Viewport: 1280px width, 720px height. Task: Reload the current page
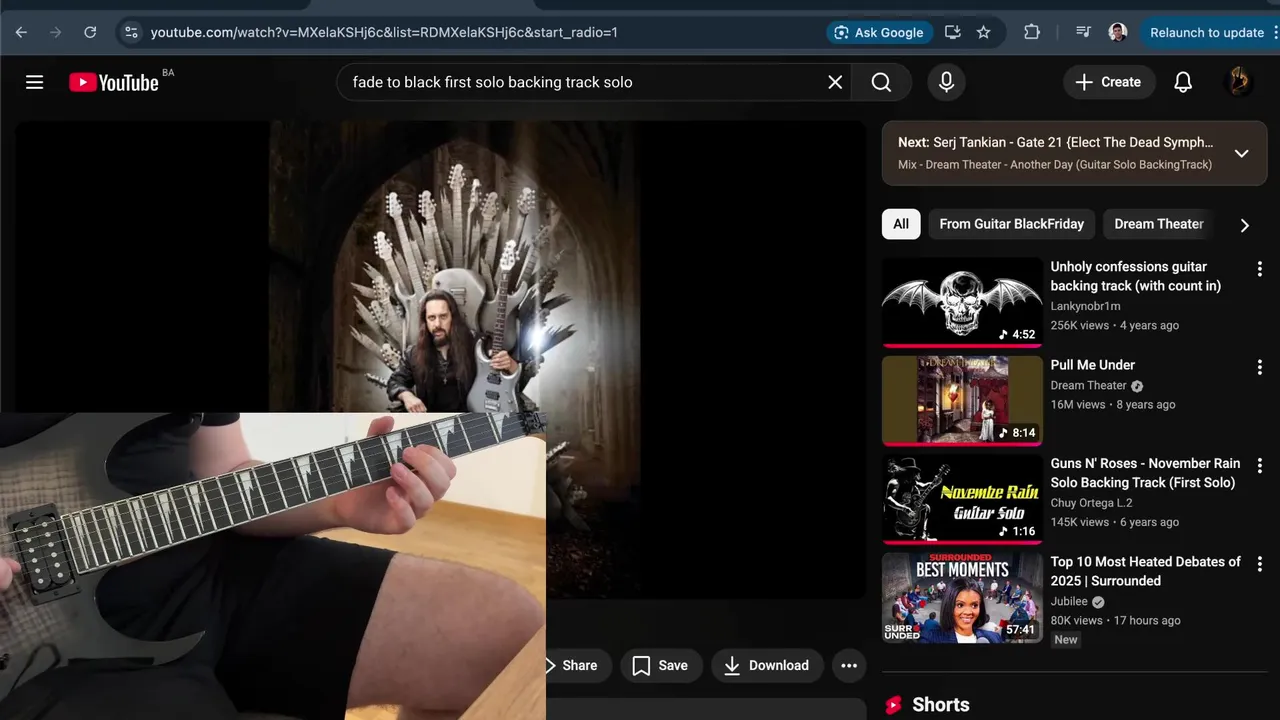click(90, 32)
